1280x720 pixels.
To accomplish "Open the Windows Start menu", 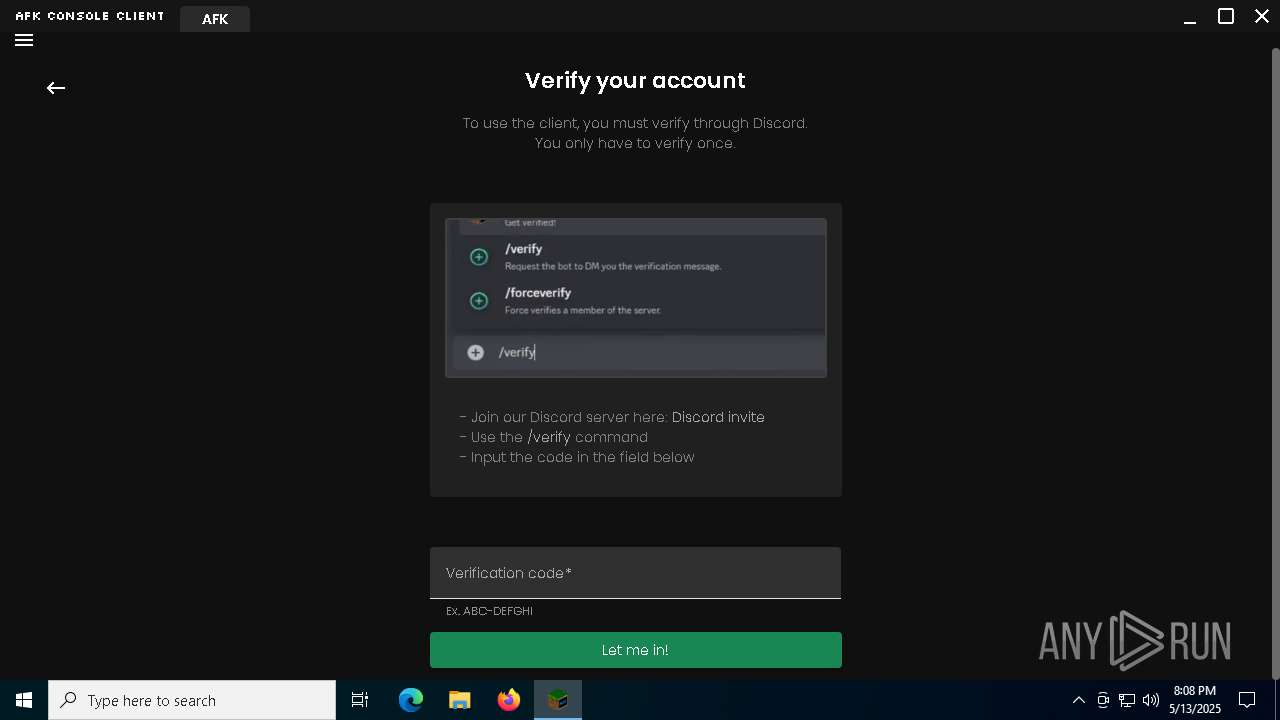I will (x=24, y=700).
